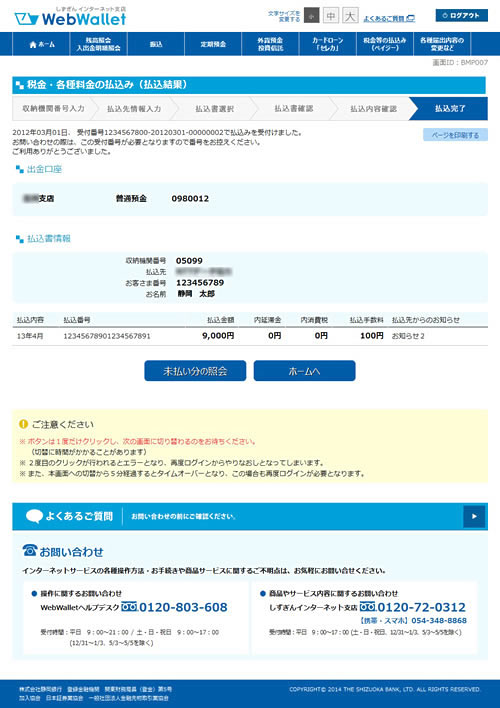The image size is (500, 708).
Task: Open 残高照会 入出金明細照会 menu
Action: [98, 44]
